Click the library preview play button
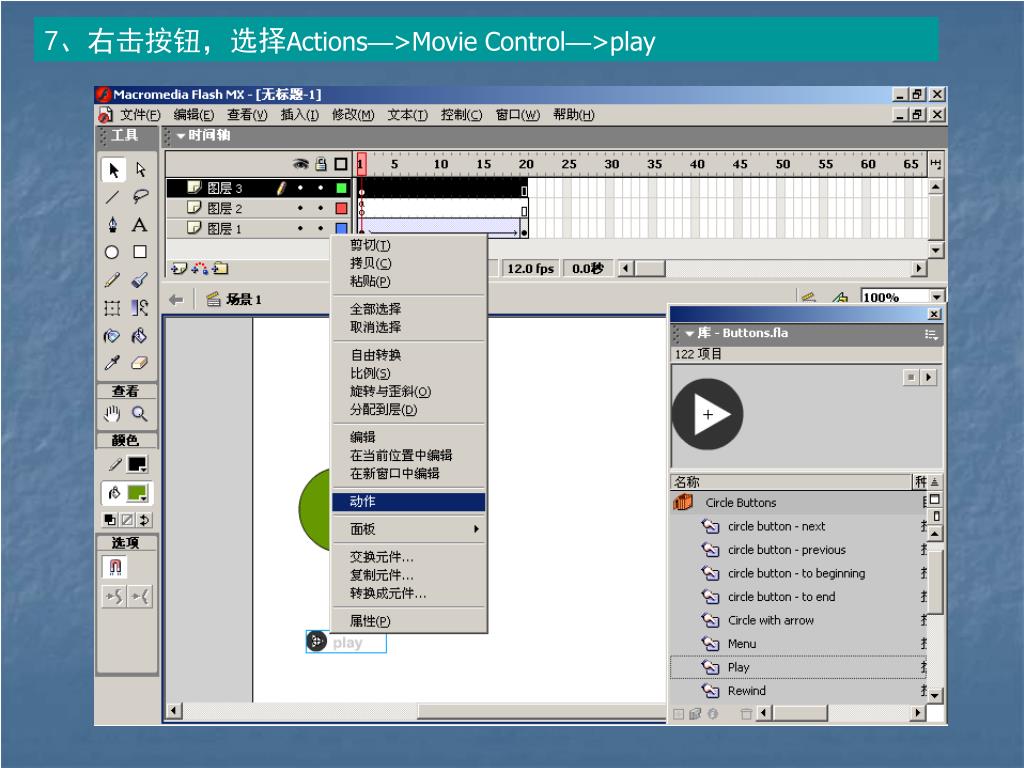Image resolution: width=1024 pixels, height=768 pixels. click(x=928, y=377)
